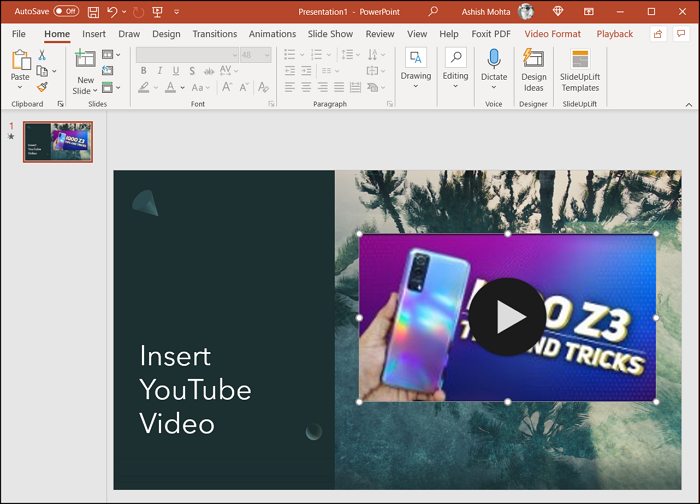Click the Dictate microphone icon

tap(494, 59)
